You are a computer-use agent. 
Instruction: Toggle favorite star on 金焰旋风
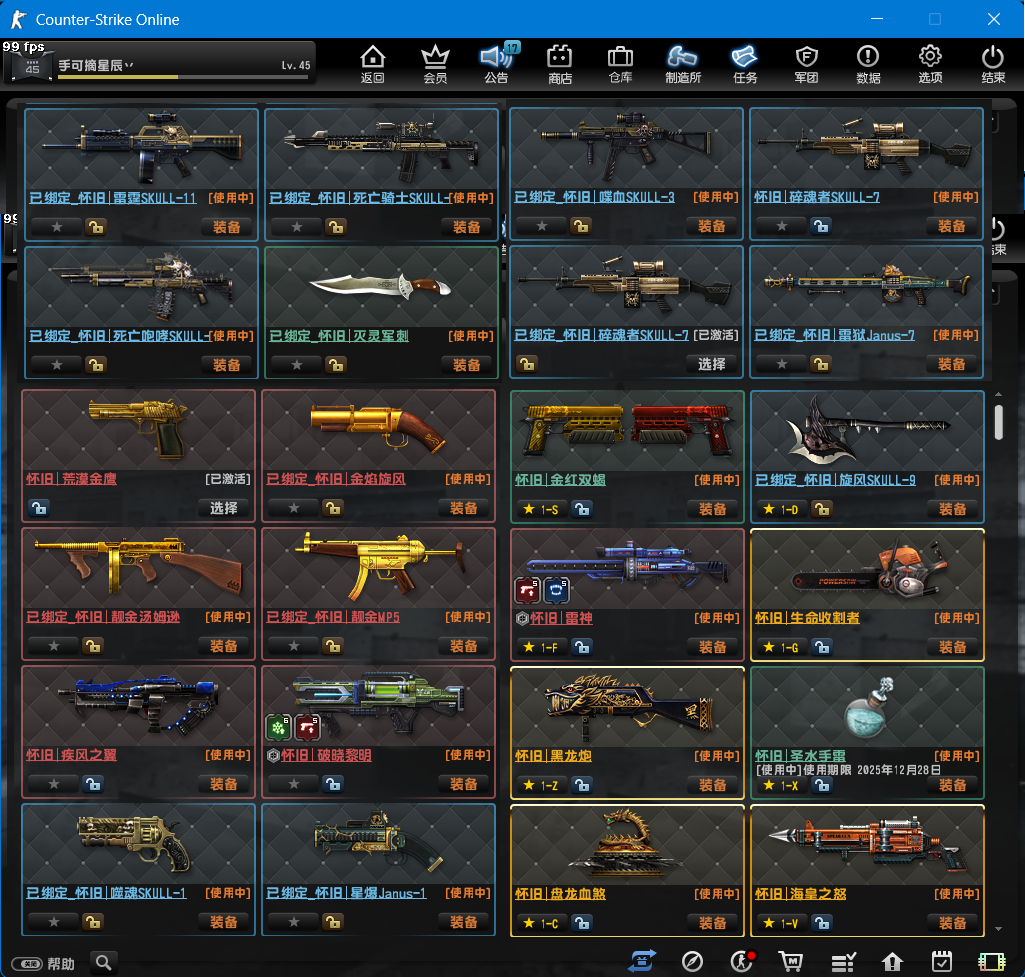(294, 508)
